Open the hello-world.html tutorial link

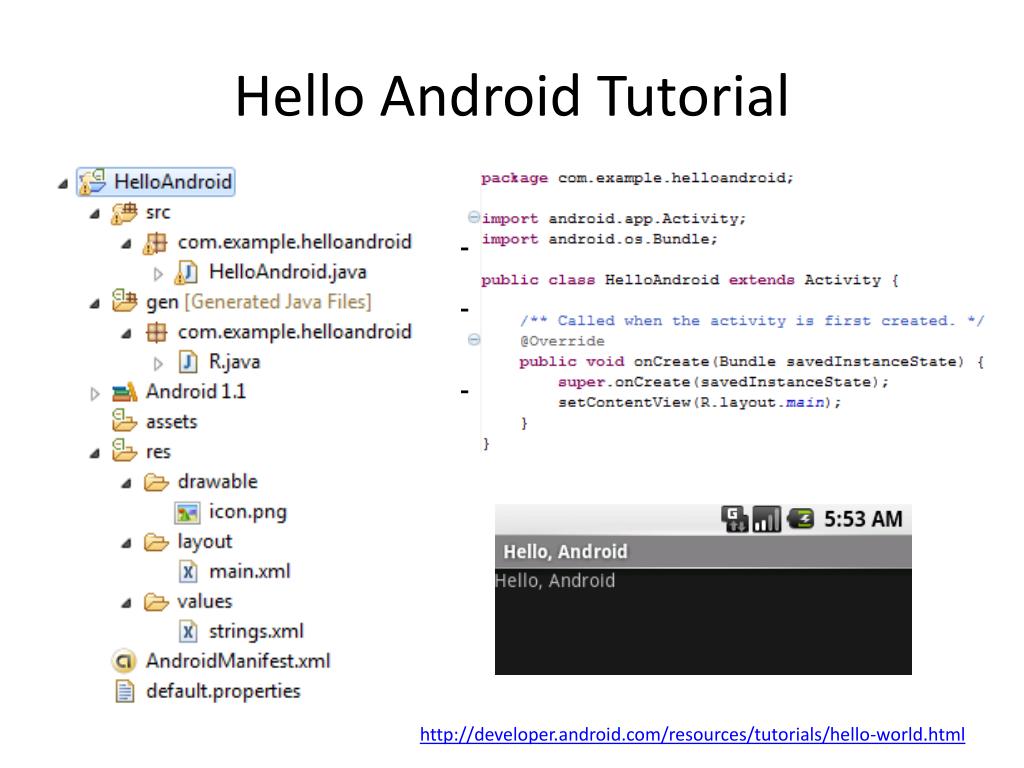tap(692, 735)
